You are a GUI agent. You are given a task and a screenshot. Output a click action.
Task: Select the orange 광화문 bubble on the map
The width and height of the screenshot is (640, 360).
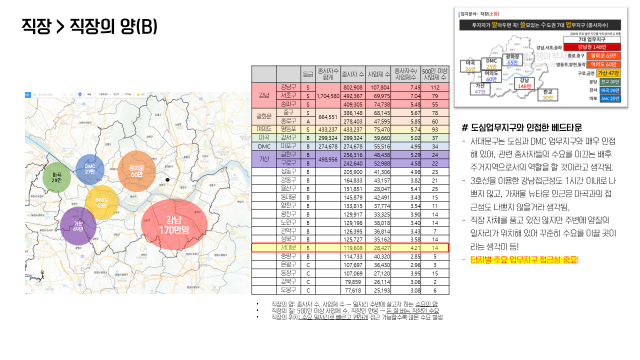click(x=137, y=171)
